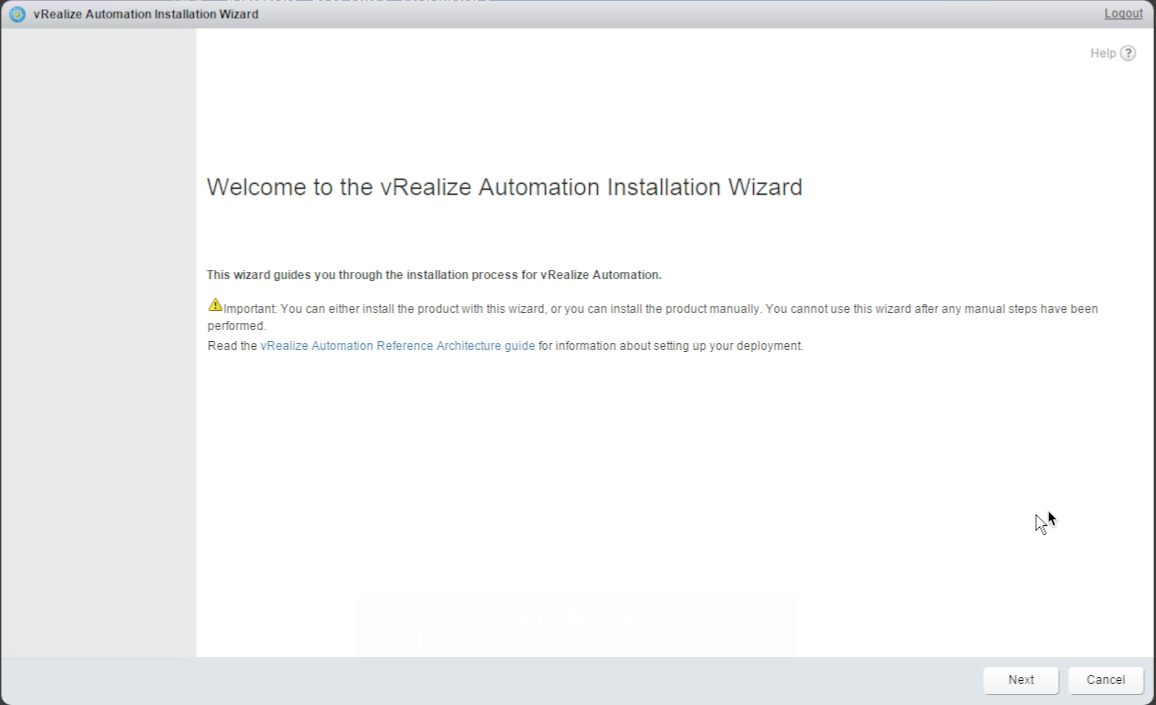Click the Help question mark icon

tap(1128, 53)
